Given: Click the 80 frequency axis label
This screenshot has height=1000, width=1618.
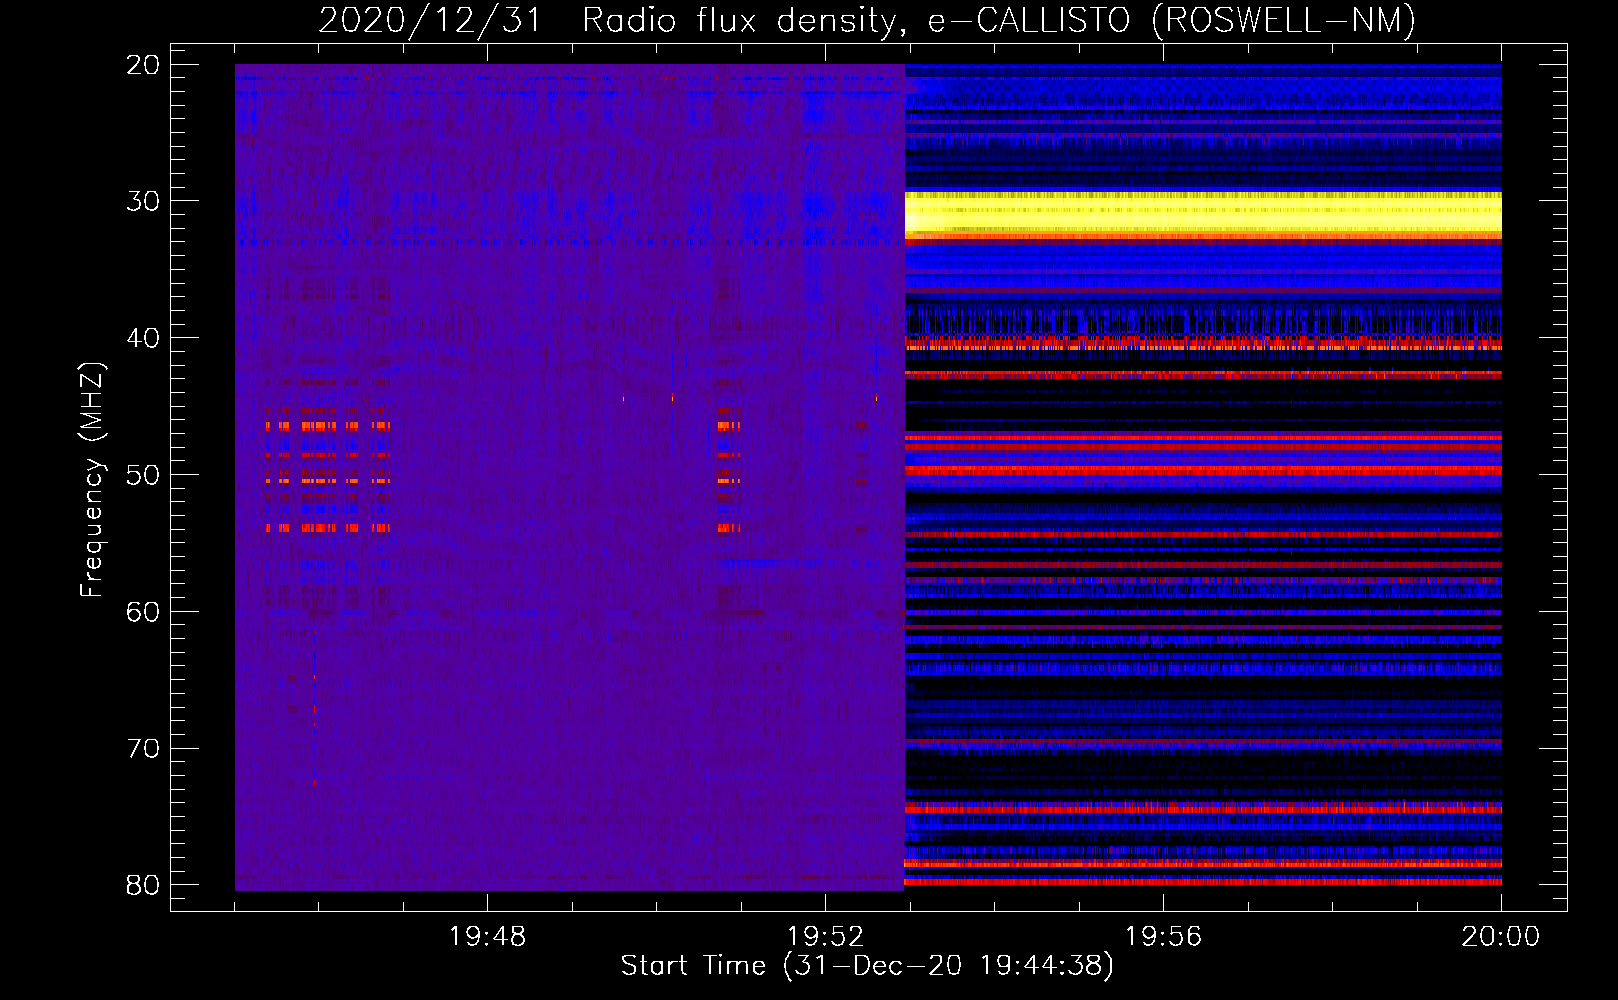Looking at the screenshot, I should (143, 885).
